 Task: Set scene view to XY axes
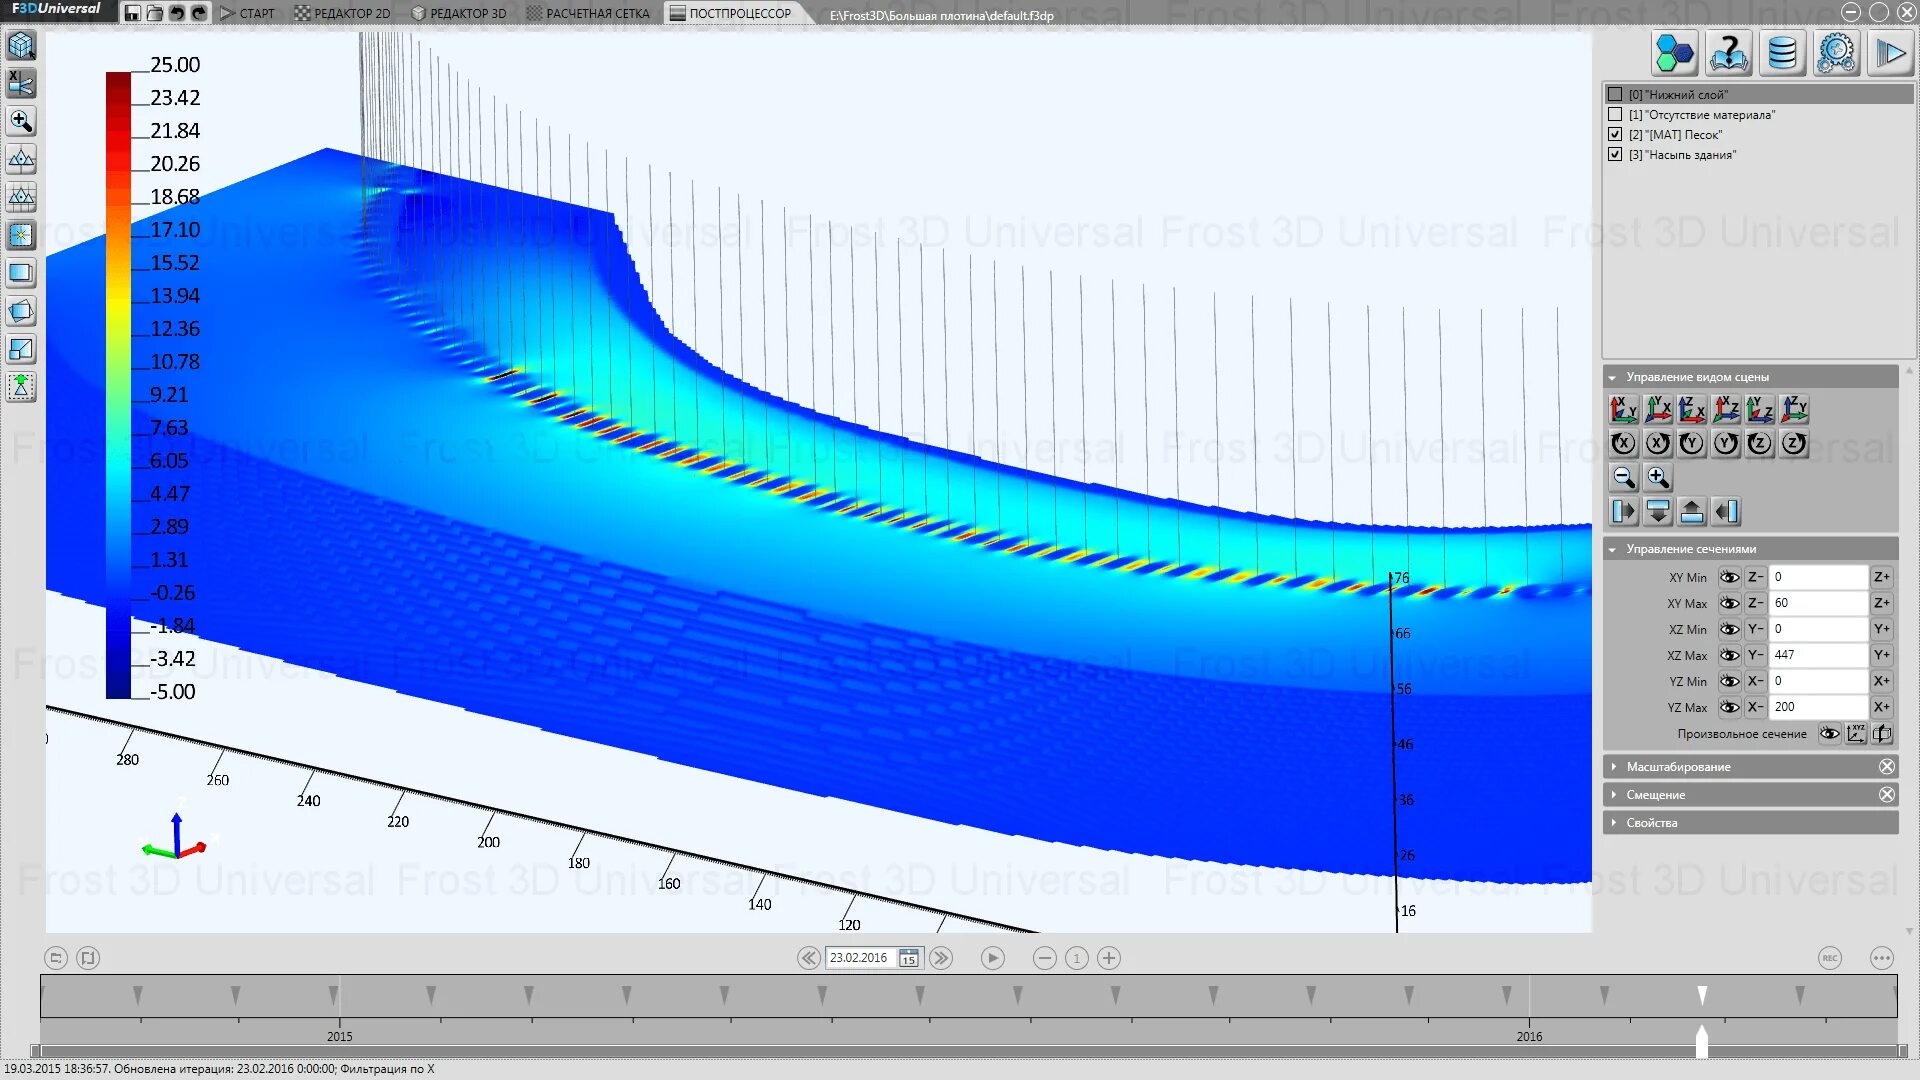tap(1624, 409)
